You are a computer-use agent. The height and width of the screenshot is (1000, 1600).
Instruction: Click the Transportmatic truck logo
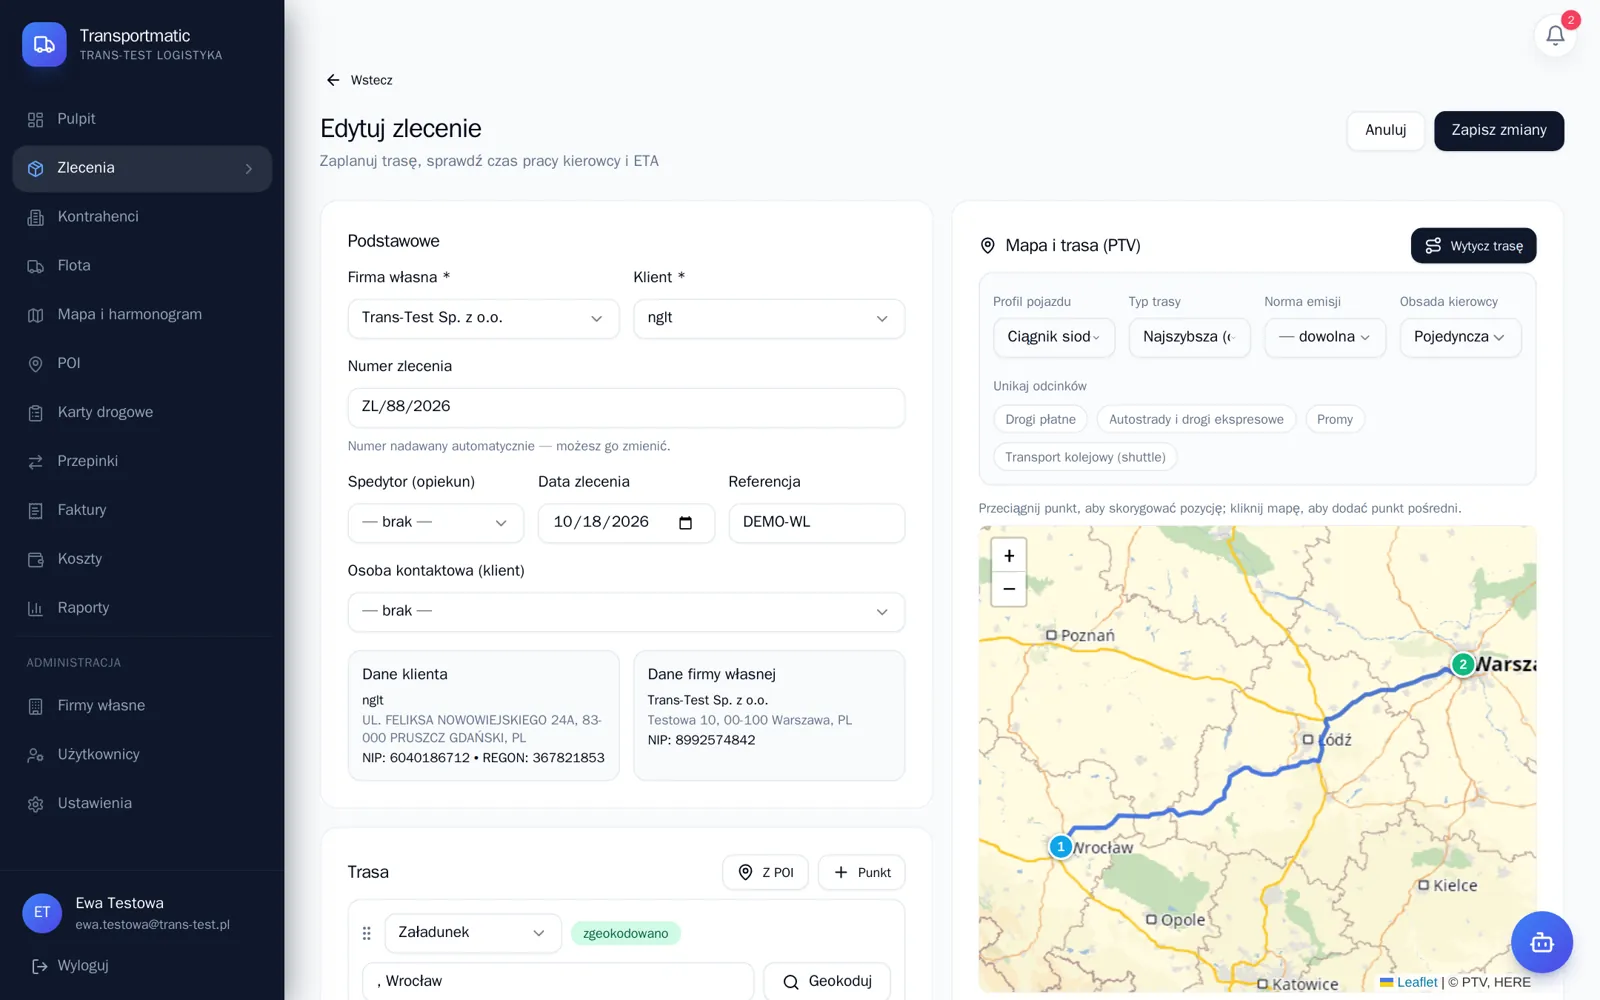point(44,44)
